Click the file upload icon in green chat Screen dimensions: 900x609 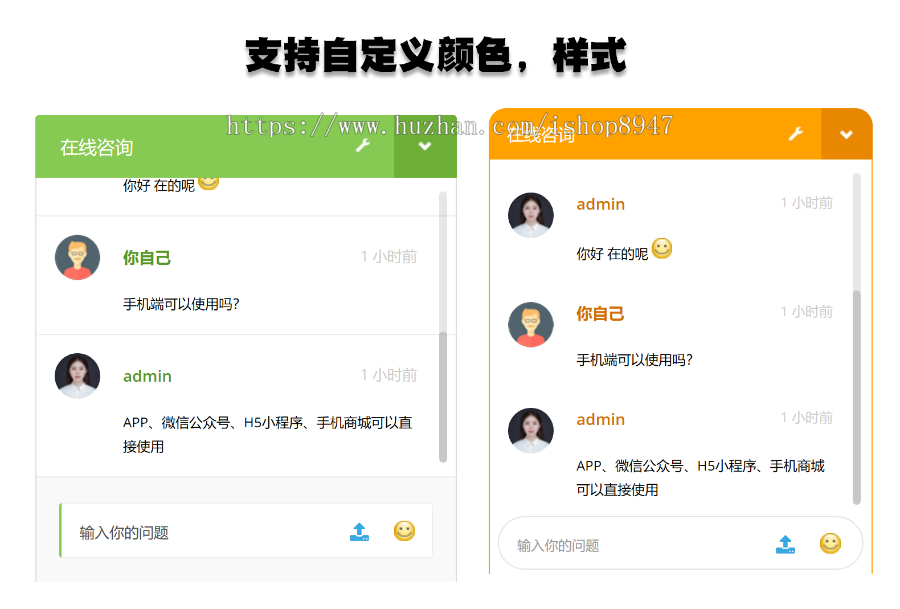[359, 531]
